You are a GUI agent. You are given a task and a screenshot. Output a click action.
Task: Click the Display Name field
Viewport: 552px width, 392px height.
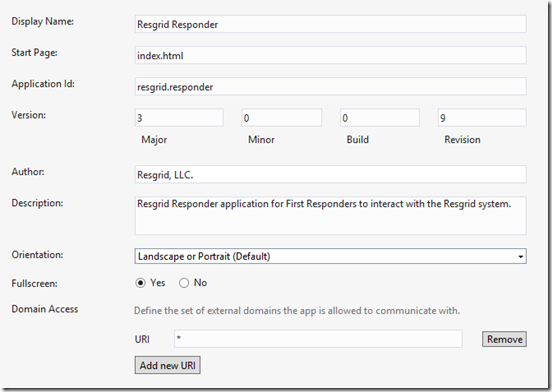pyautogui.click(x=330, y=24)
